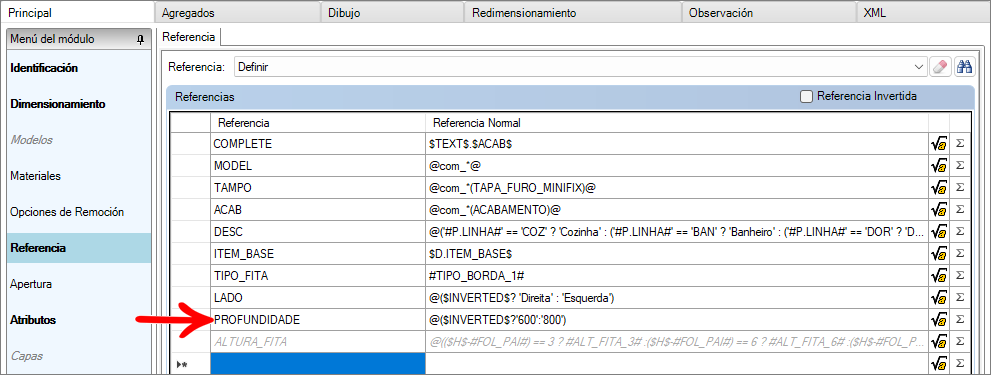Select the MODEL reference cell
This screenshot has width=991, height=375.
point(318,166)
